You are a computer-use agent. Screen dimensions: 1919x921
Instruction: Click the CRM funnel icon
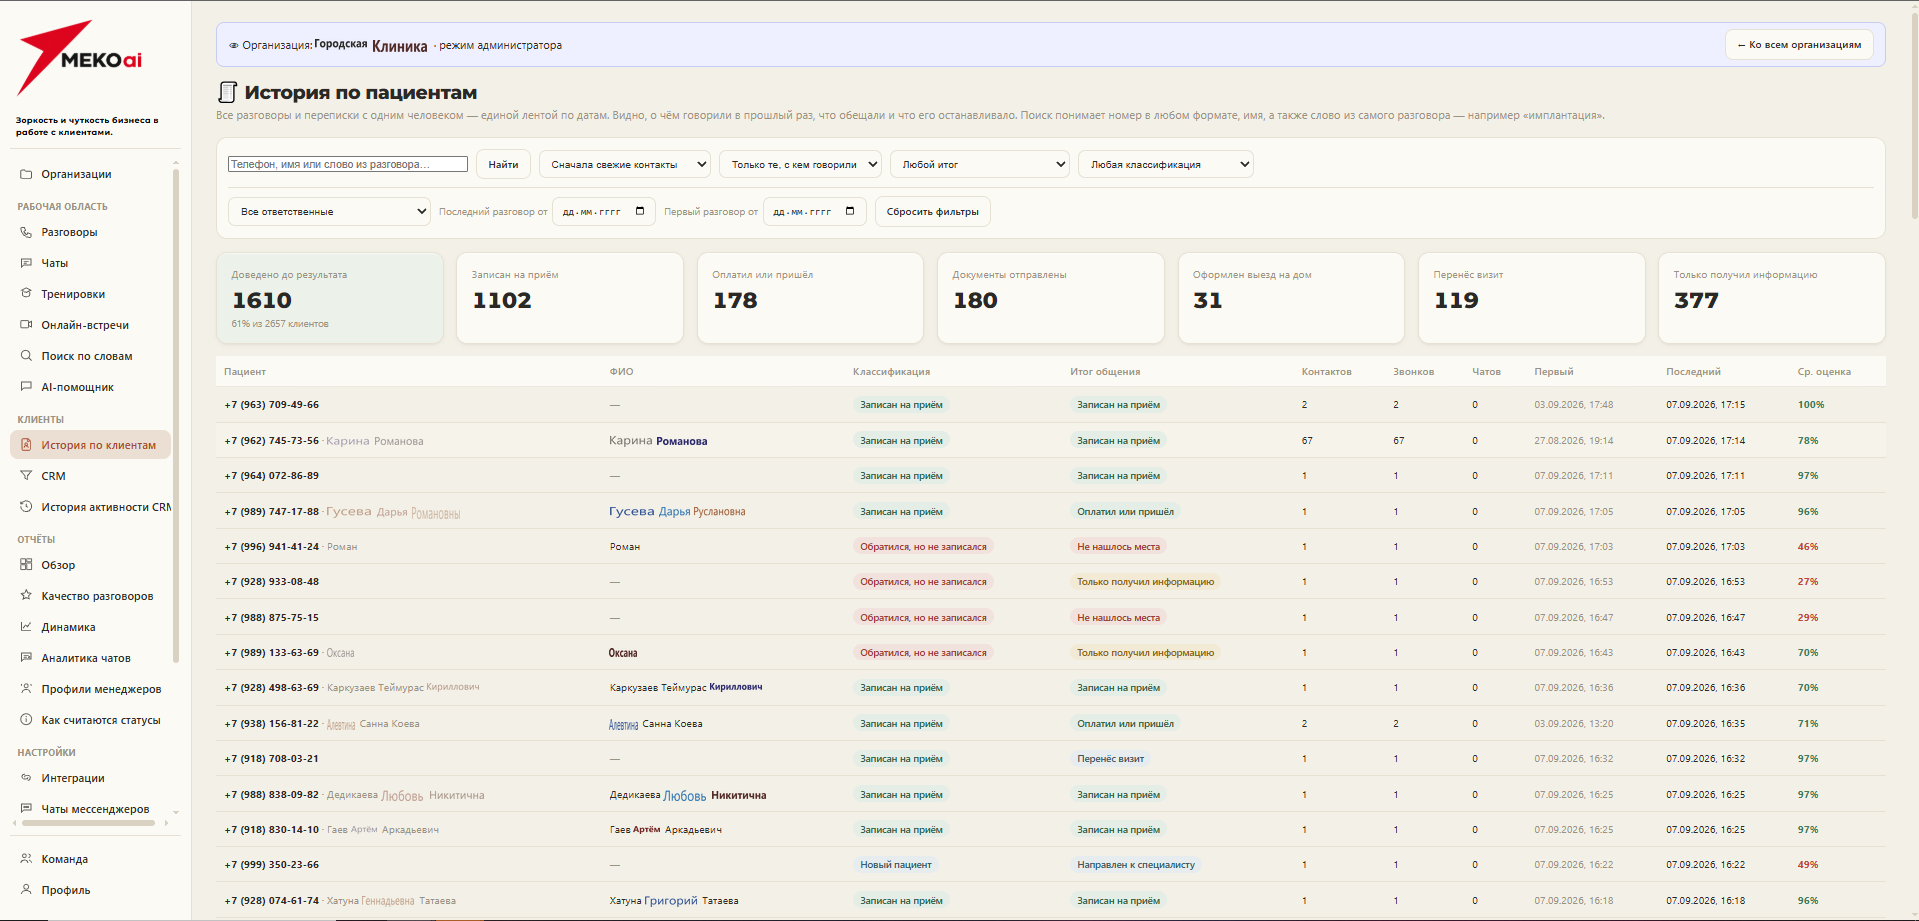(x=26, y=476)
